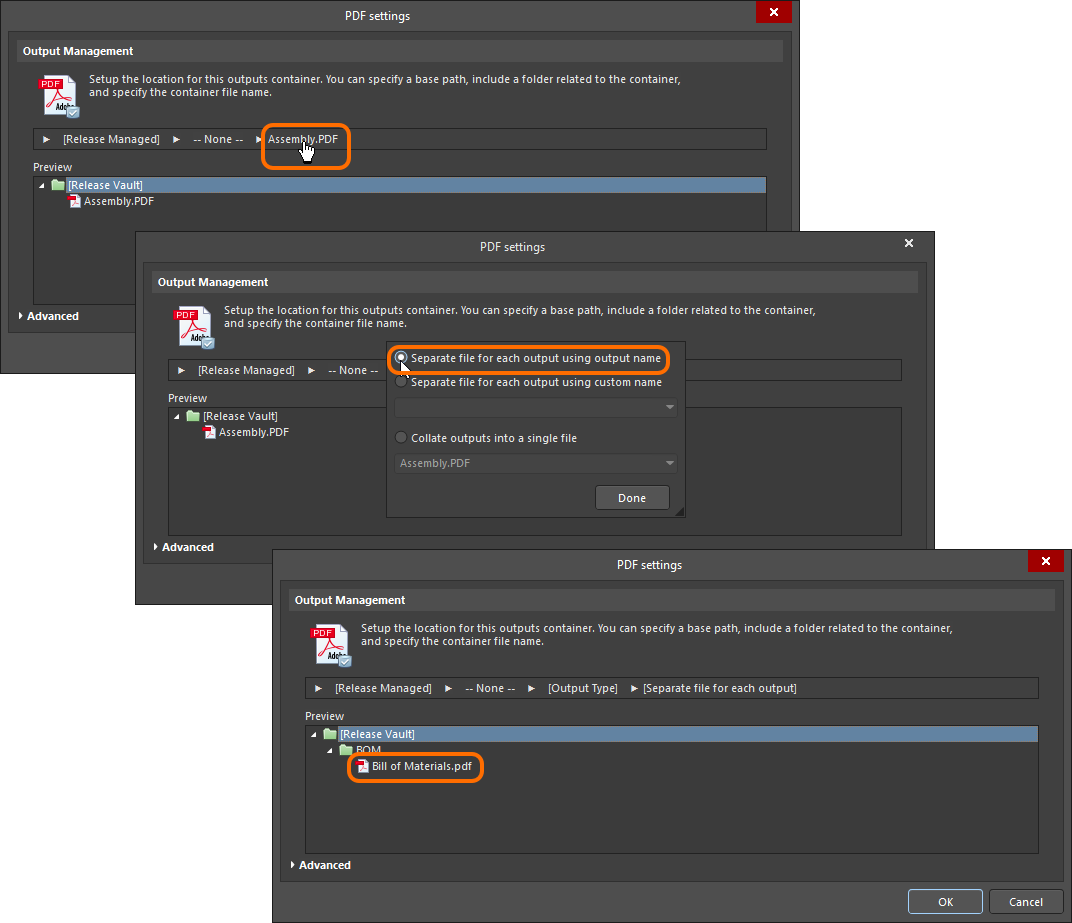The image size is (1072, 923).
Task: Click Cancel in the PDF settings dialog
Action: coord(1025,902)
